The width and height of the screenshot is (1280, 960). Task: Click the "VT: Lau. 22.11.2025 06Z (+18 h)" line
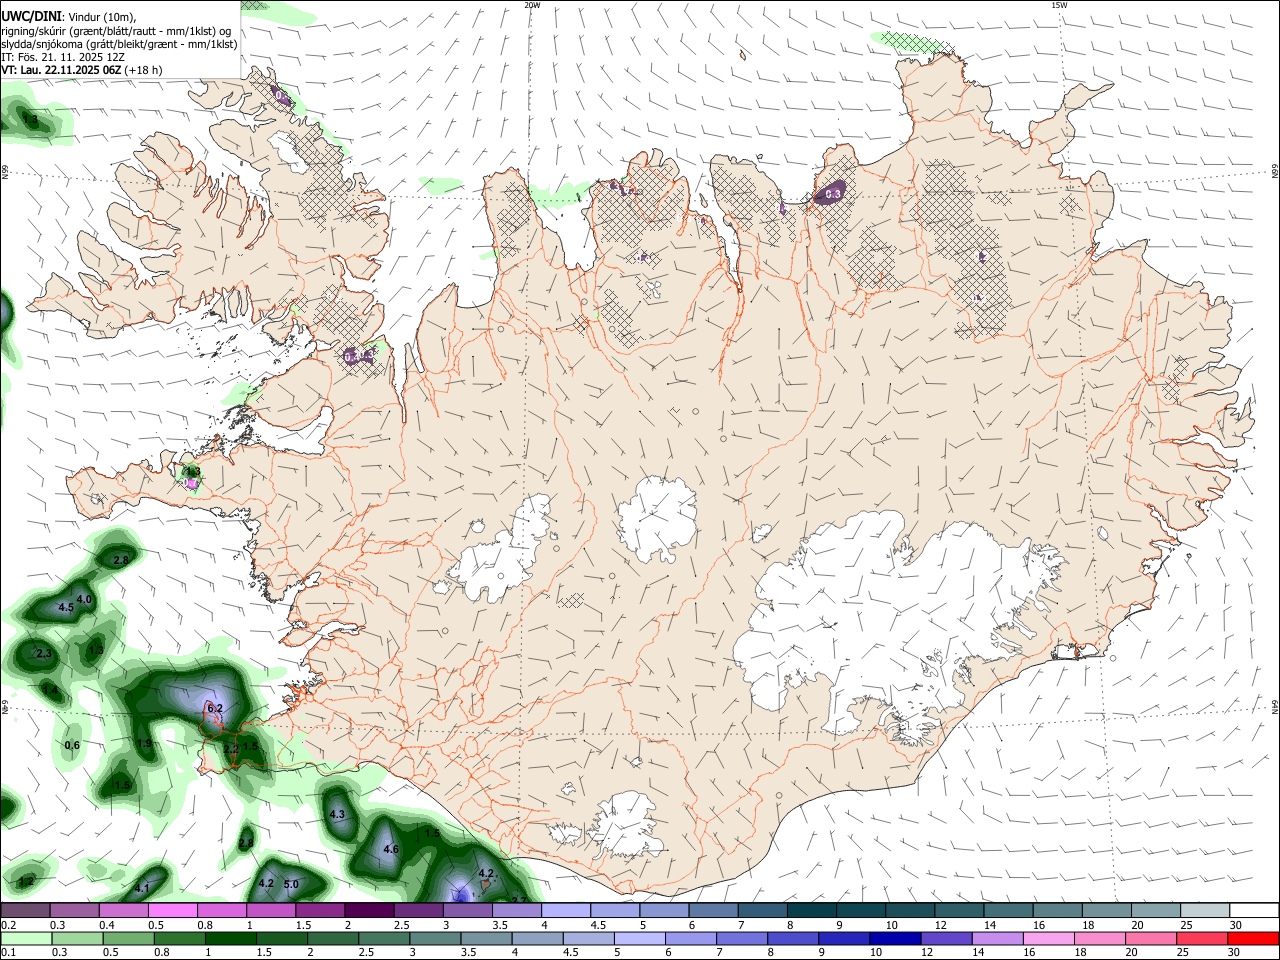pyautogui.click(x=81, y=70)
